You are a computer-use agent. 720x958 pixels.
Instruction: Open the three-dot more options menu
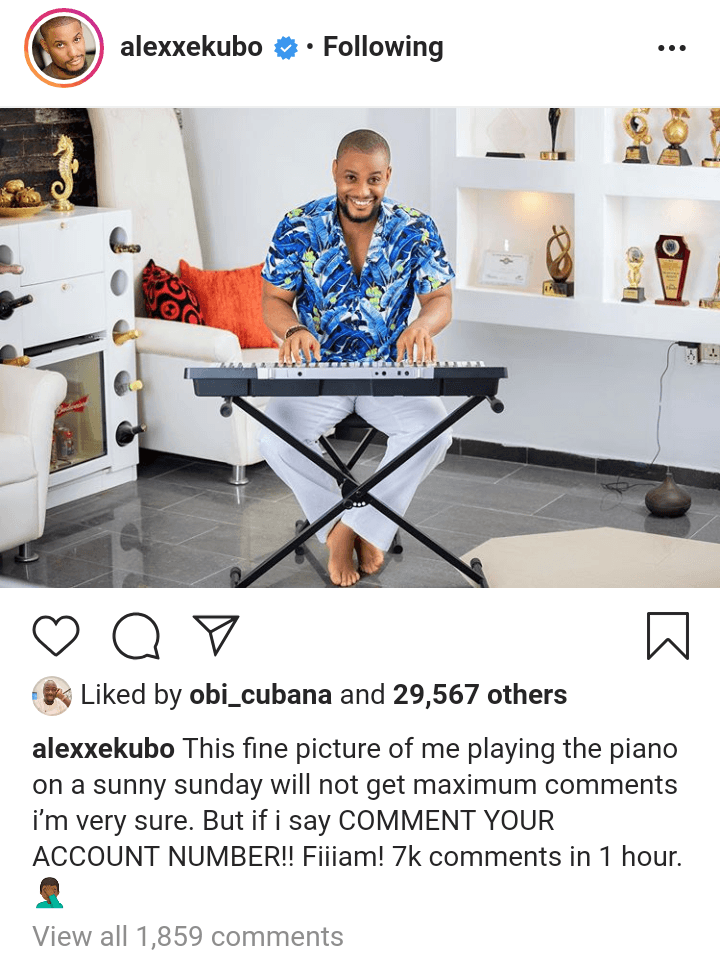coord(672,48)
